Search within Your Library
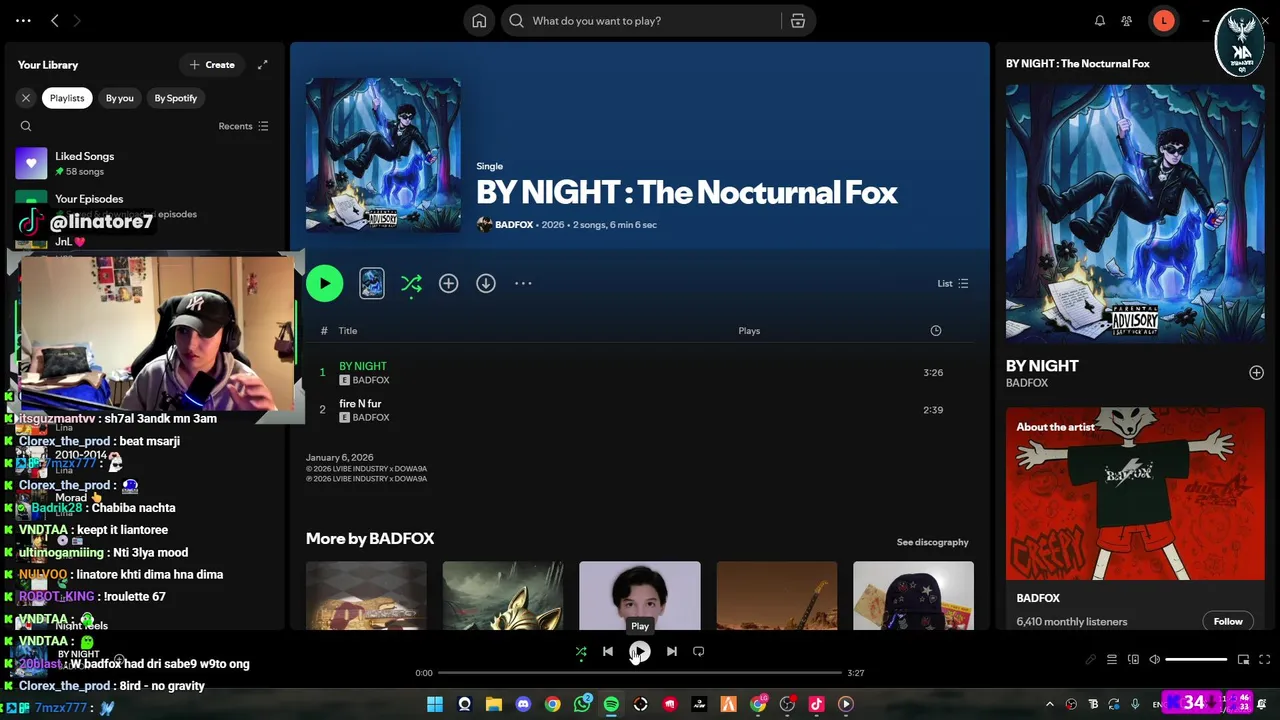The height and width of the screenshot is (720, 1280). [26, 126]
